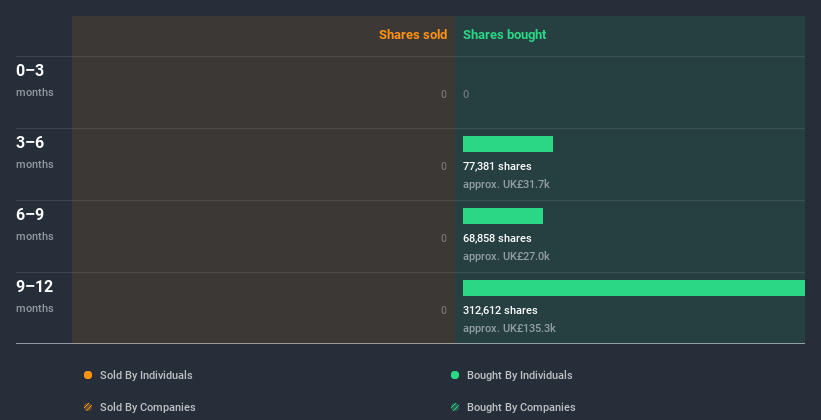Image resolution: width=821 pixels, height=420 pixels.
Task: Select the Bought By Individuals legend label
Action: point(519,375)
